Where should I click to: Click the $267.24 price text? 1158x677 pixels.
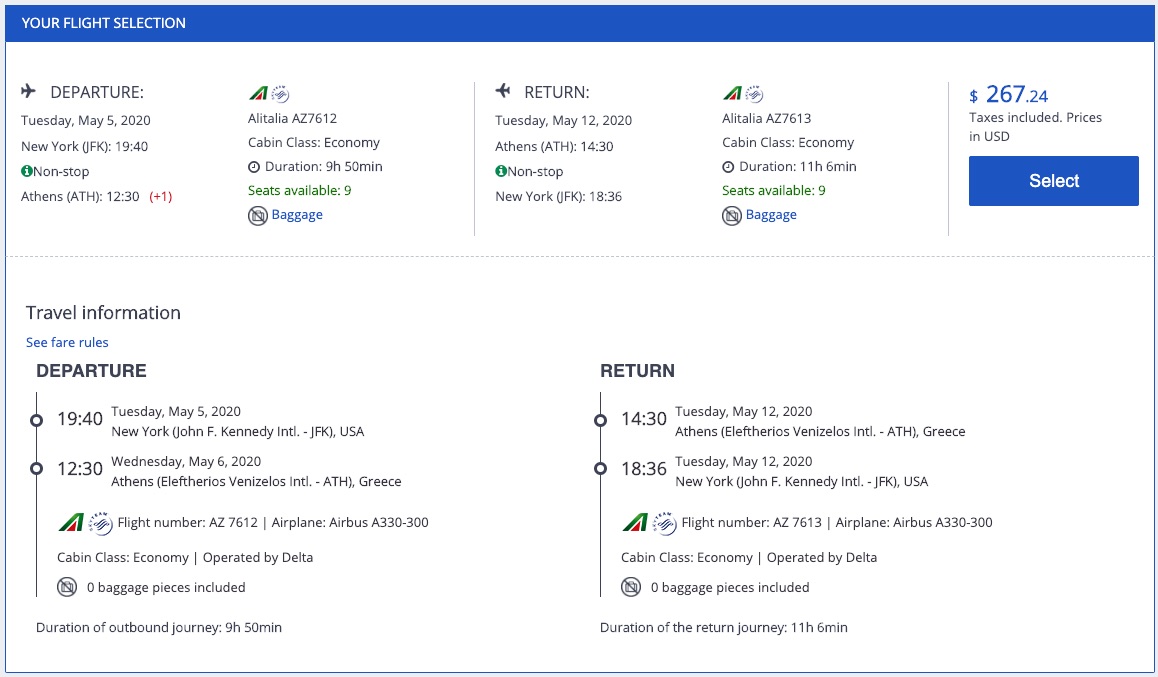[x=1009, y=96]
